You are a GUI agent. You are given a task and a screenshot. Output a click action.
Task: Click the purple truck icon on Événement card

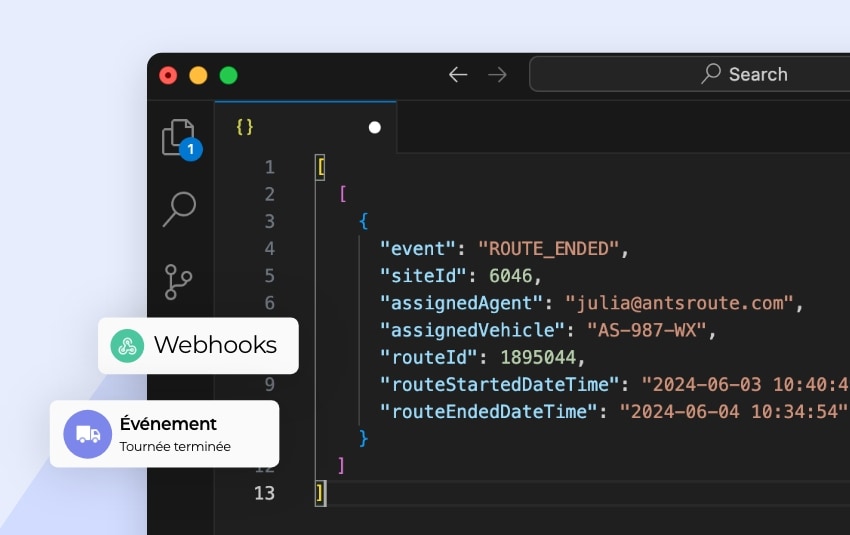pos(88,434)
